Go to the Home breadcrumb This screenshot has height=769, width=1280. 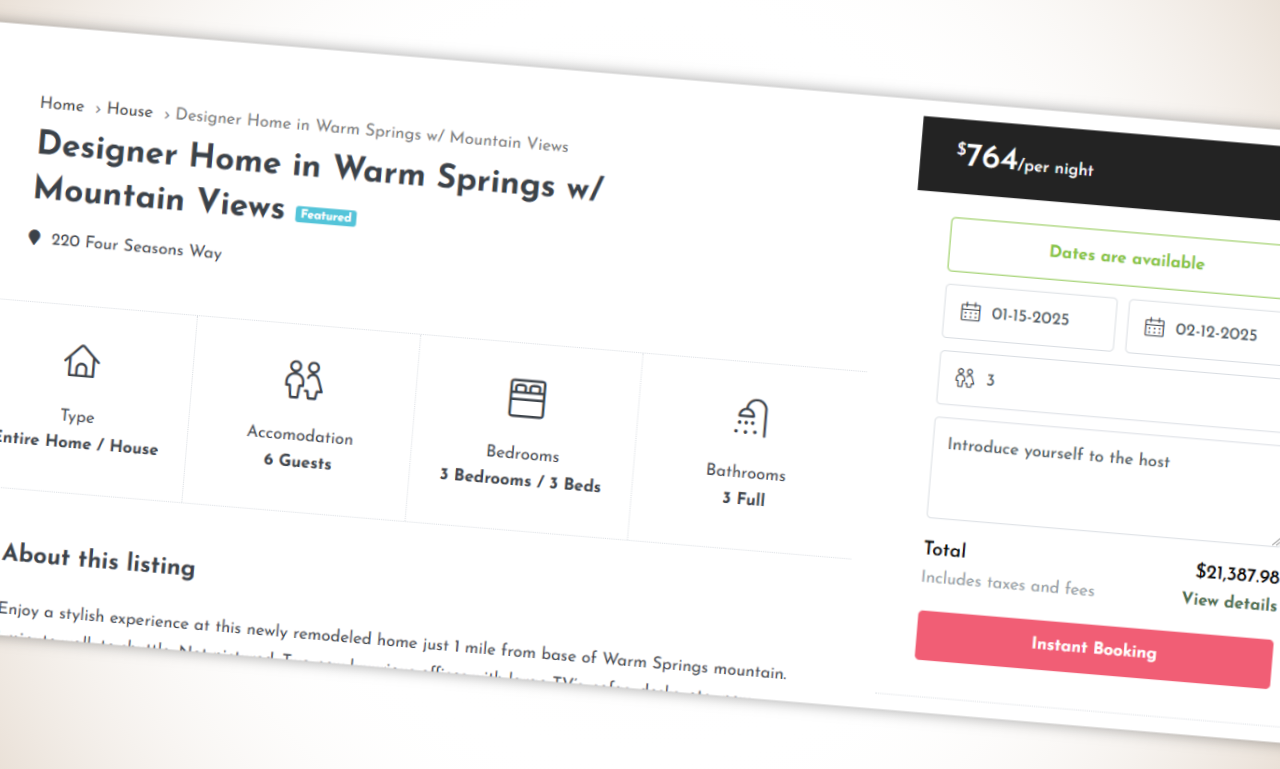tap(62, 104)
